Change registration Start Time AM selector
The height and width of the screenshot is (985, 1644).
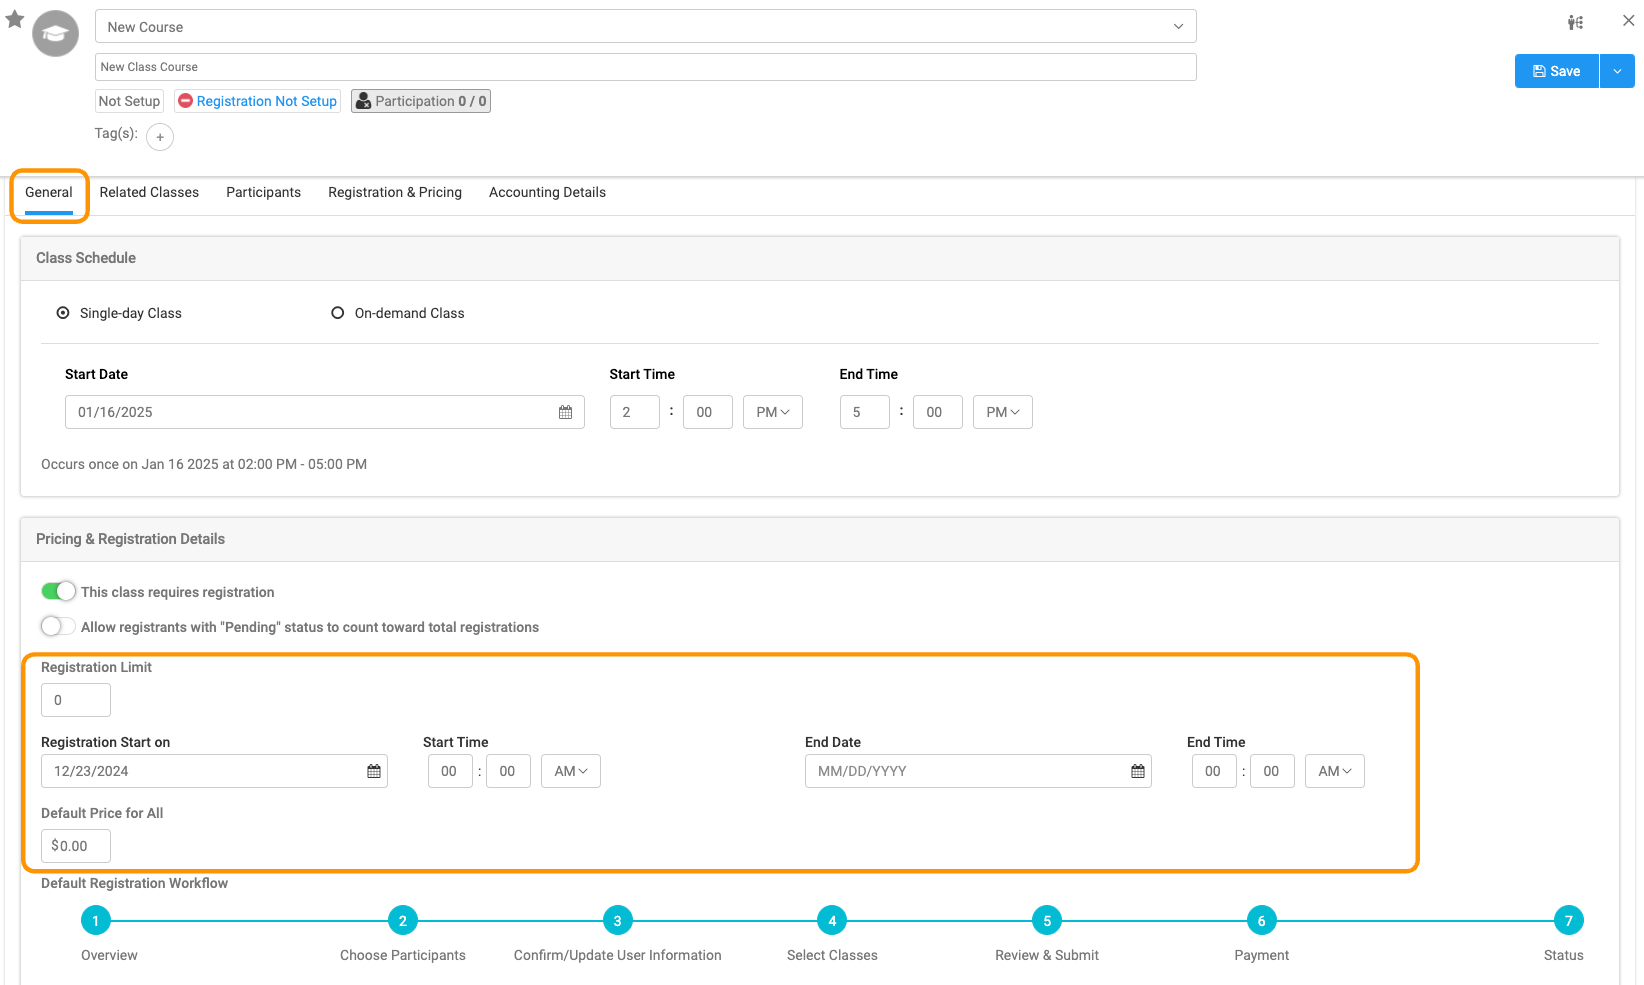click(571, 771)
